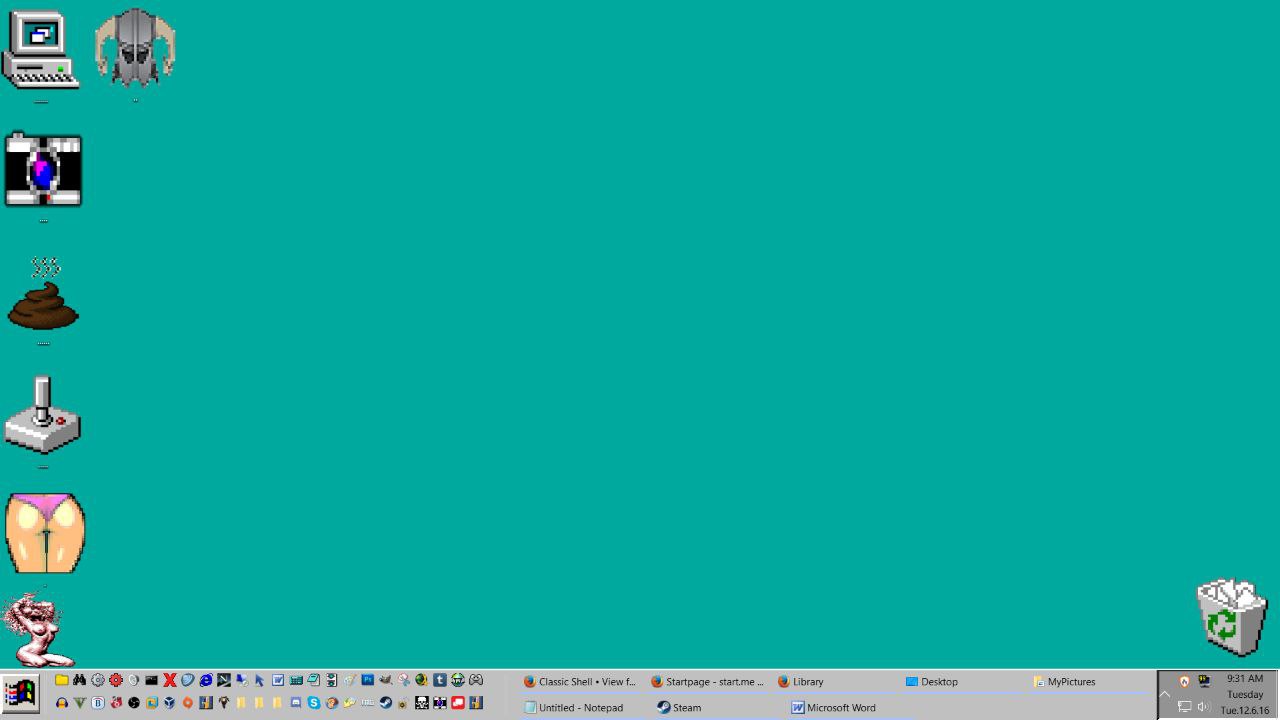The image size is (1280, 720).
Task: Switch to Microsoft Word taskbar window
Action: tap(835, 707)
